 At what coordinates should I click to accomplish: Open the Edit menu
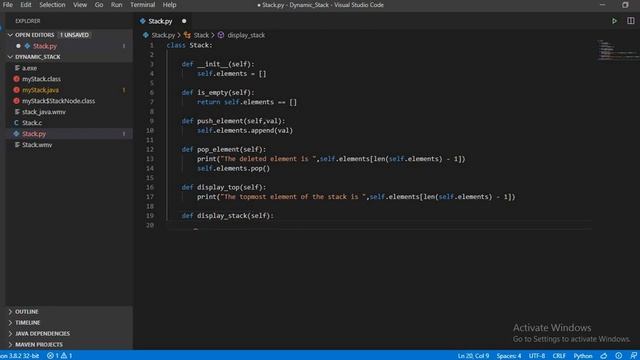click(26, 5)
